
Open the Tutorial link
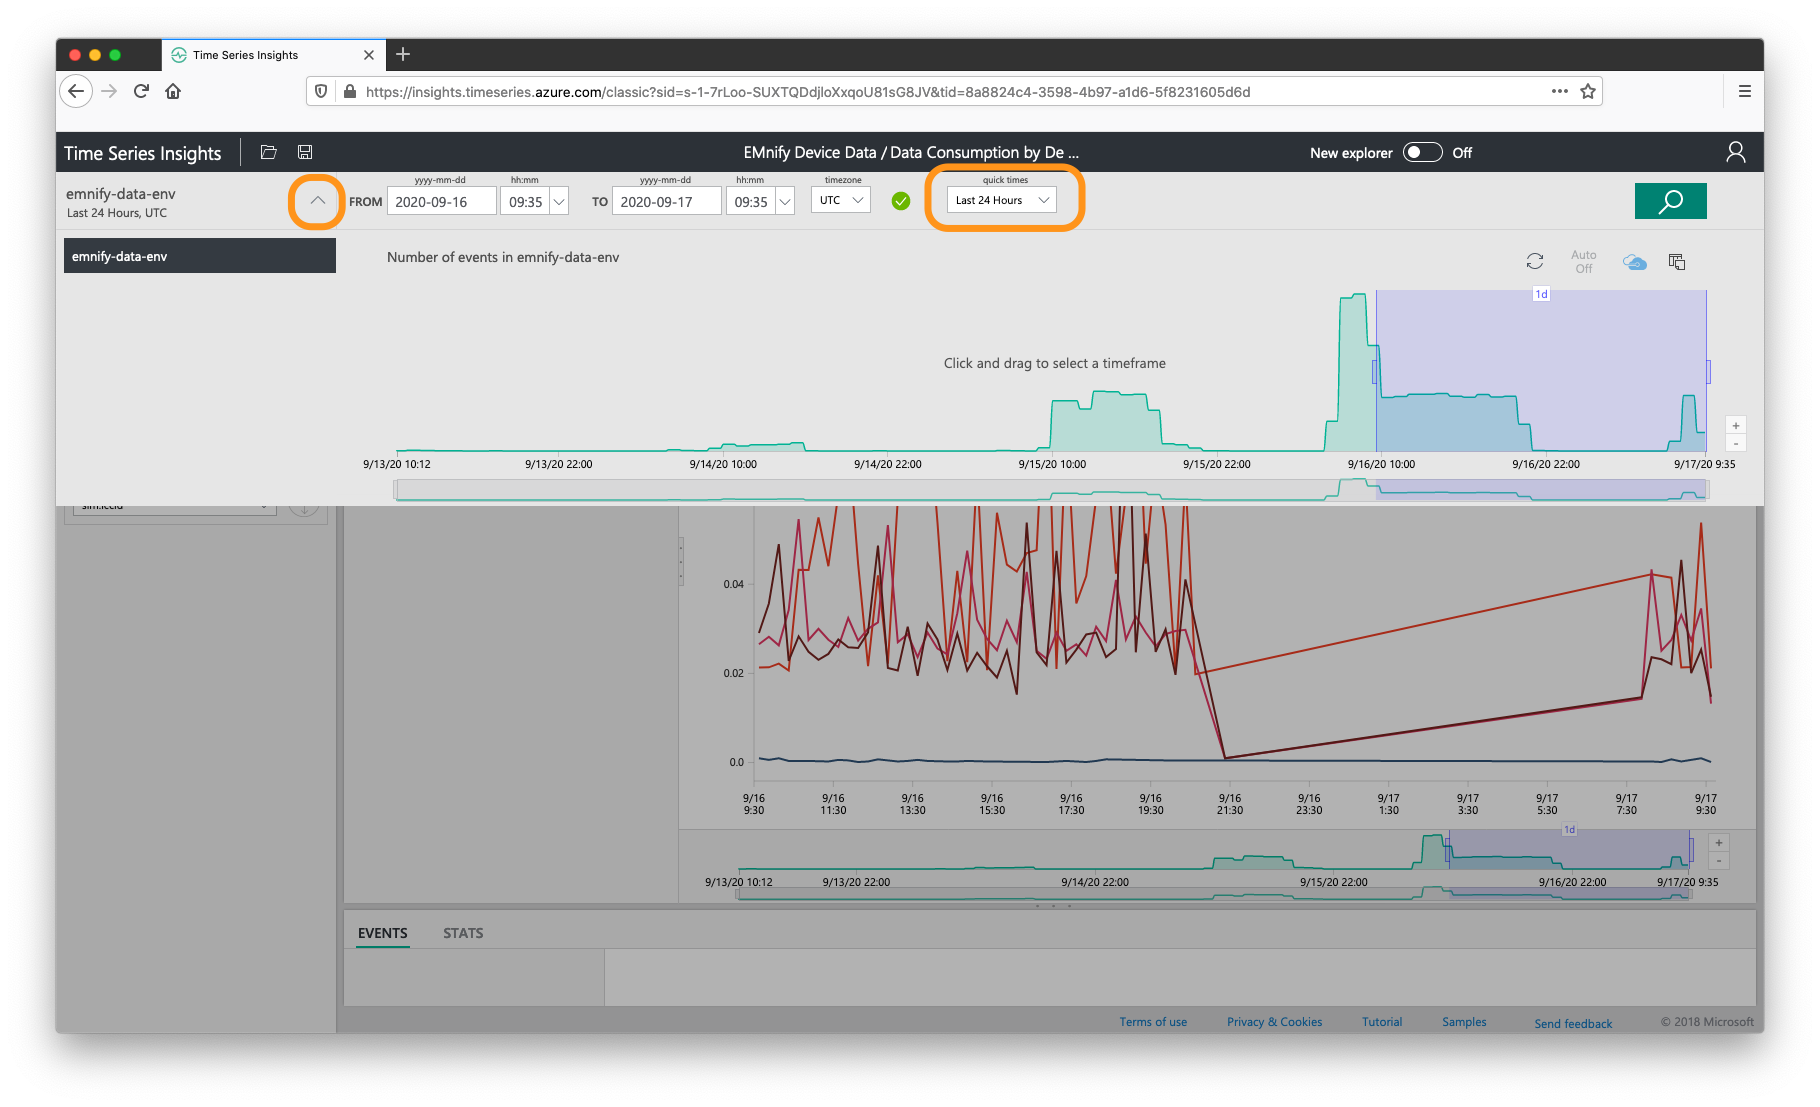click(1382, 1022)
